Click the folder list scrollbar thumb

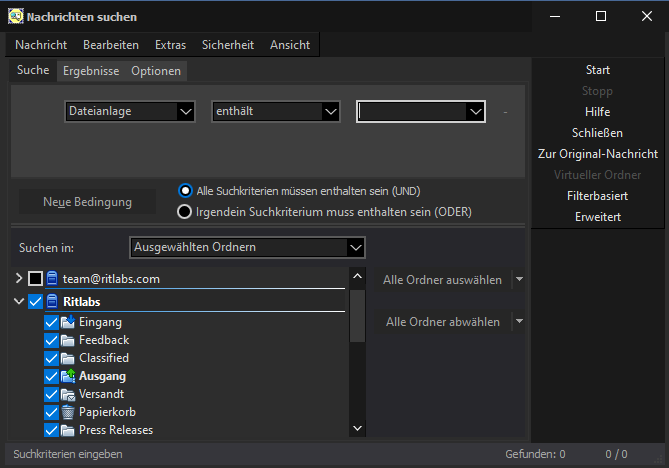point(357,316)
